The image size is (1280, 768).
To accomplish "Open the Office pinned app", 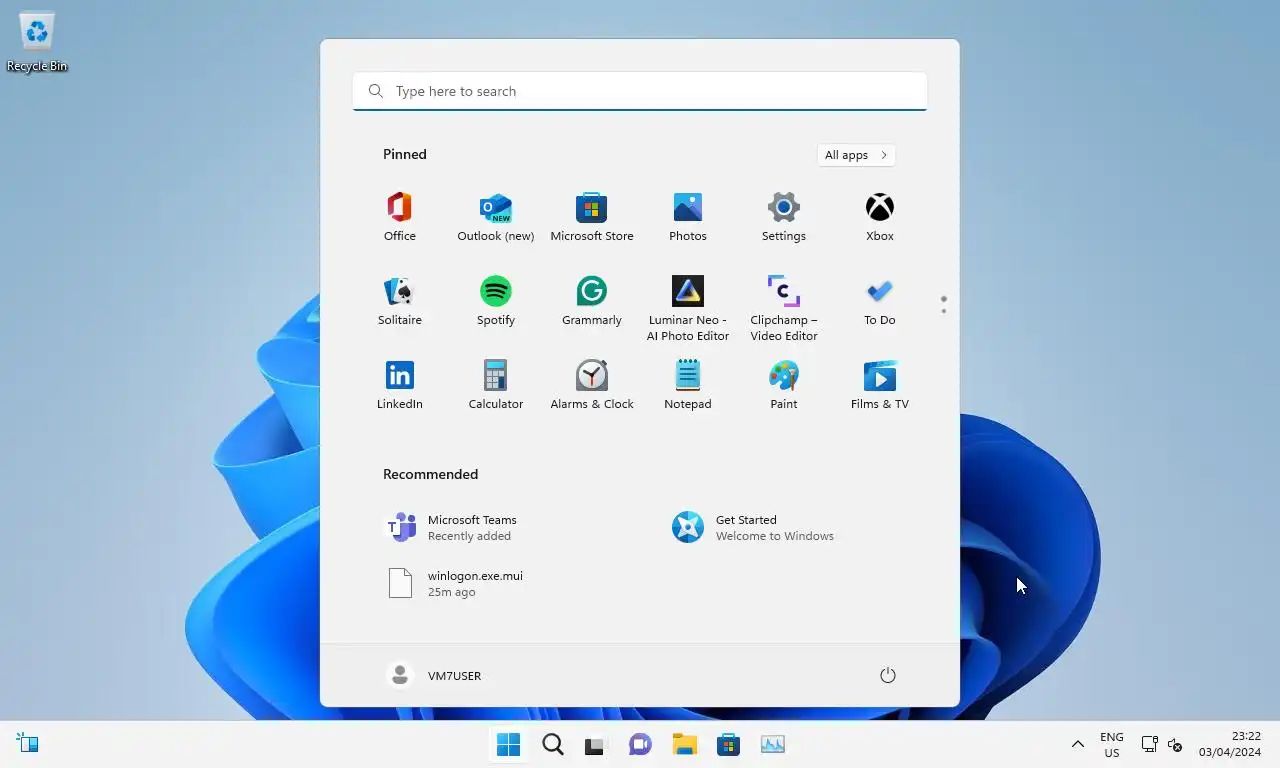I will pyautogui.click(x=400, y=217).
